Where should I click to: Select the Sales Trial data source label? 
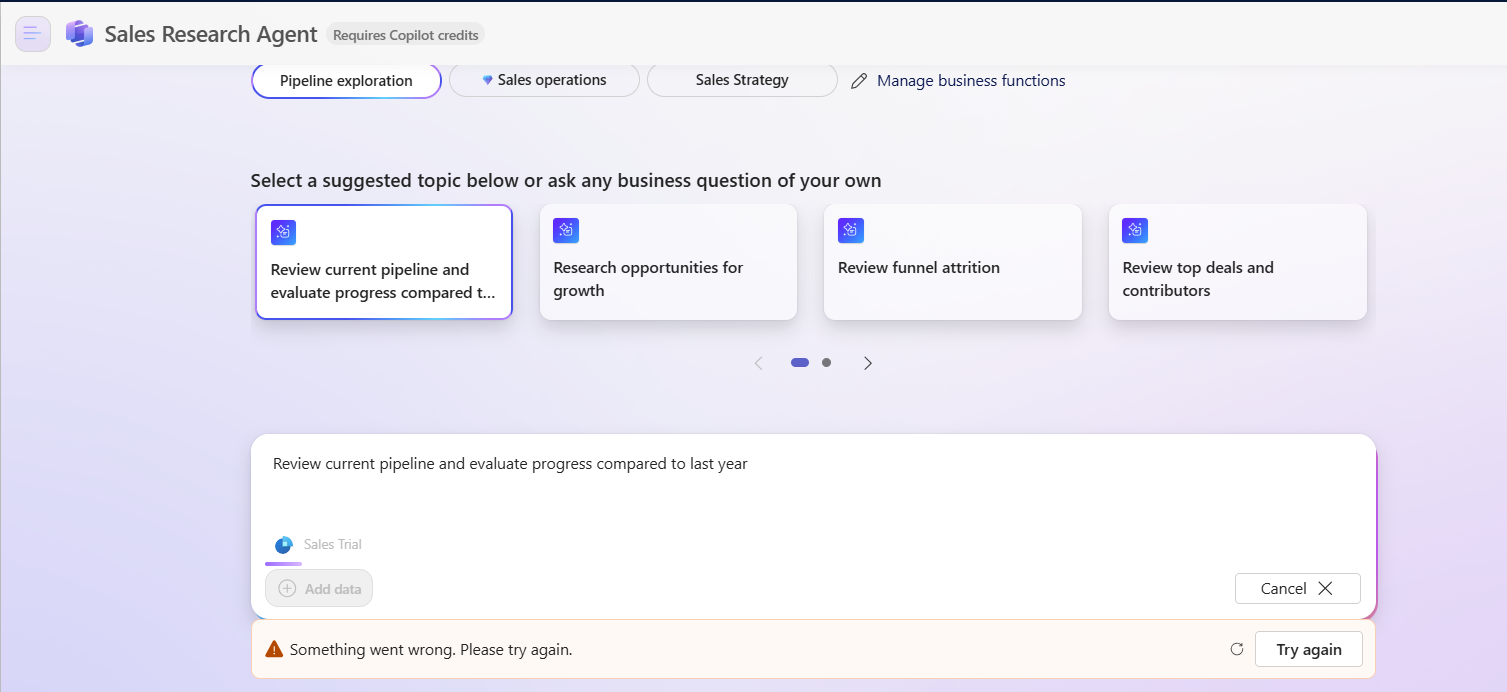pos(333,545)
